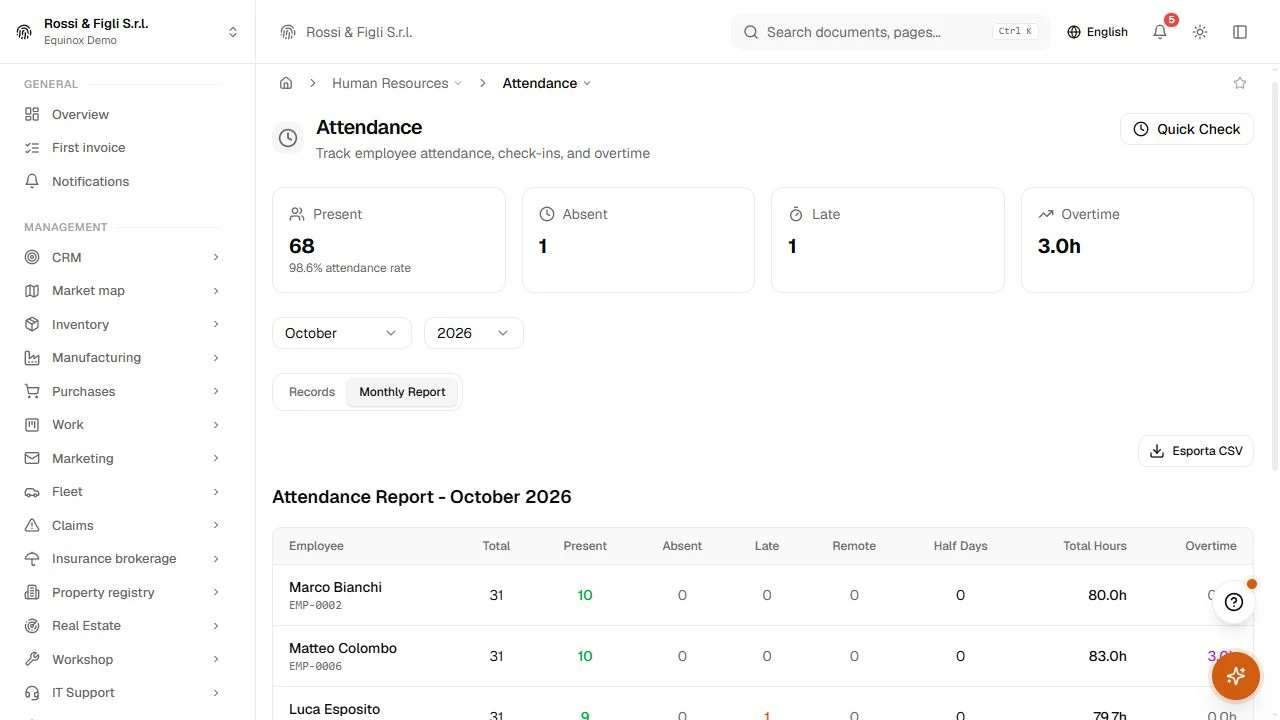This screenshot has height=720, width=1280.
Task: Click the Overview sidebar icon
Action: click(x=32, y=114)
